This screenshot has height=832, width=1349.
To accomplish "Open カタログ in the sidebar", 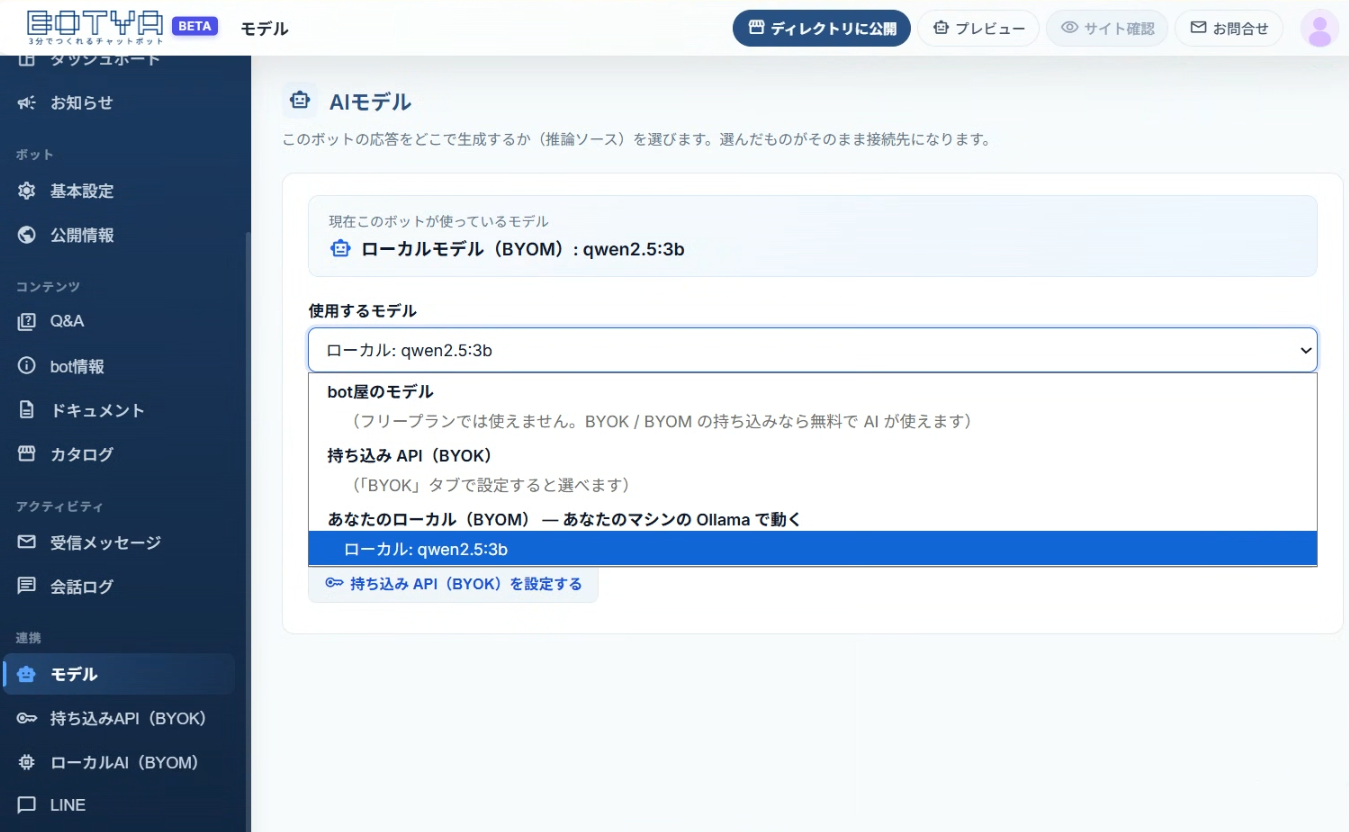I will point(118,454).
